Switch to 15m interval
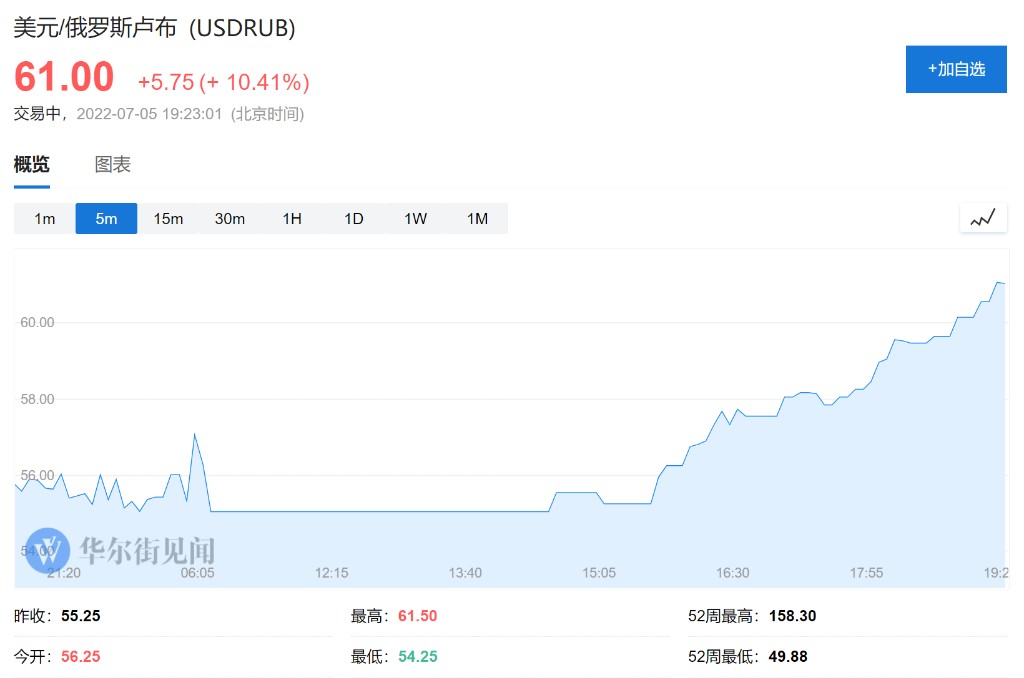The height and width of the screenshot is (678, 1024). [168, 219]
